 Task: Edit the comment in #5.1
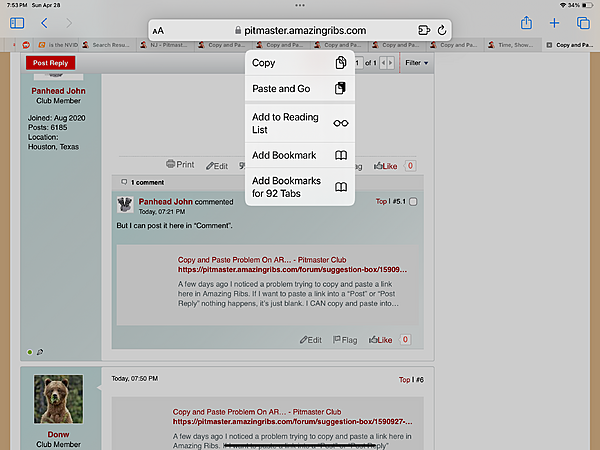(310, 340)
